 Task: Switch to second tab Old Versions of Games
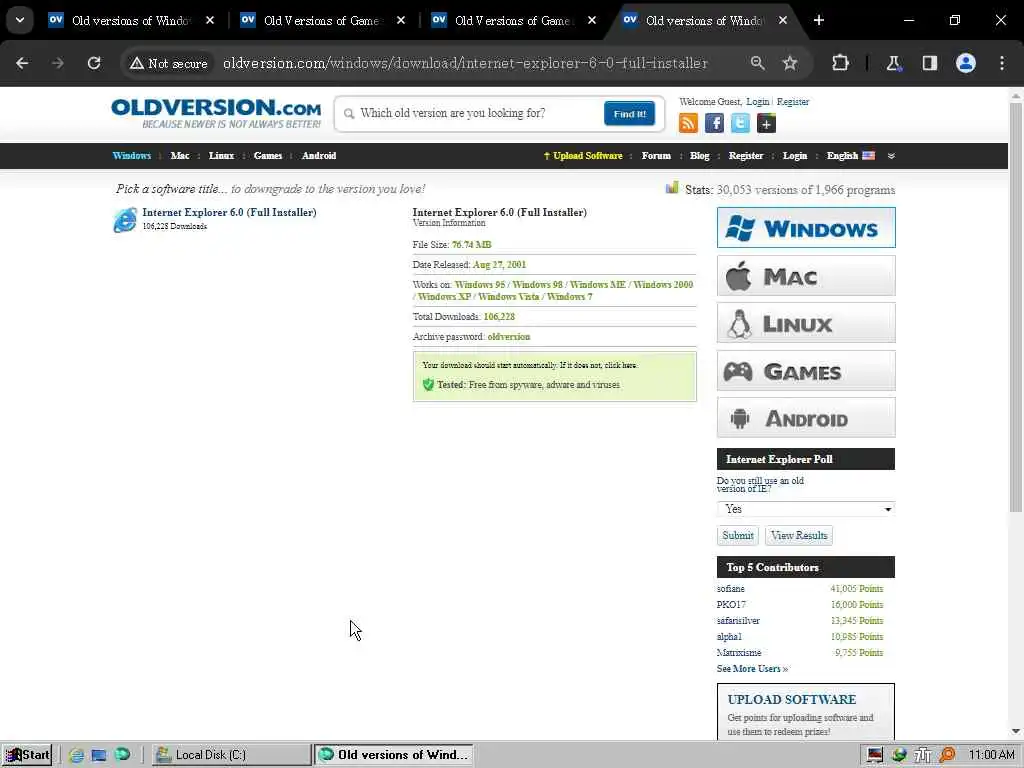point(321,21)
